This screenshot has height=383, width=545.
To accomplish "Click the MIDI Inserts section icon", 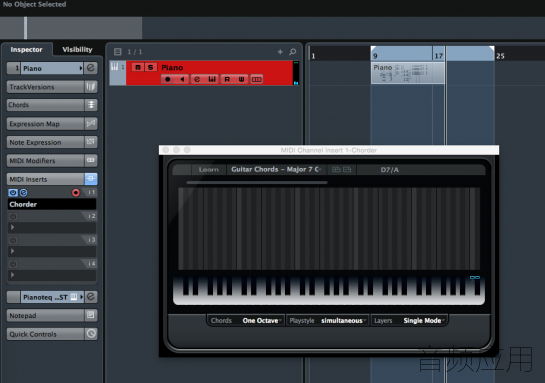I will [91, 179].
